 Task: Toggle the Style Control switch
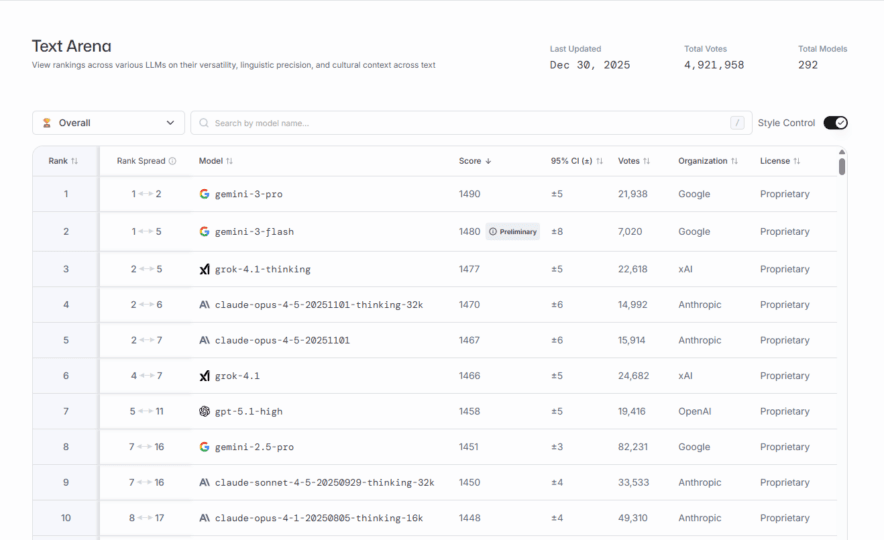tap(835, 123)
